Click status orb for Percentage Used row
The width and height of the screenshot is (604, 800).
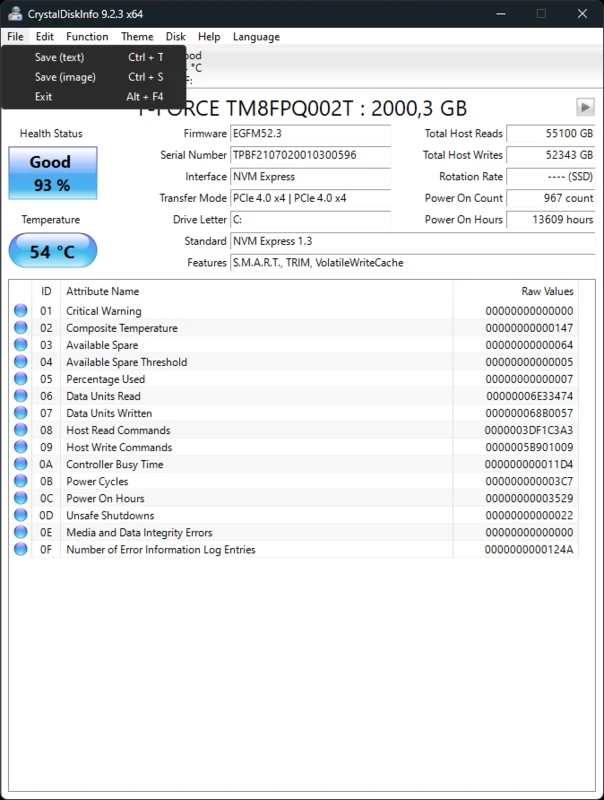tap(21, 379)
